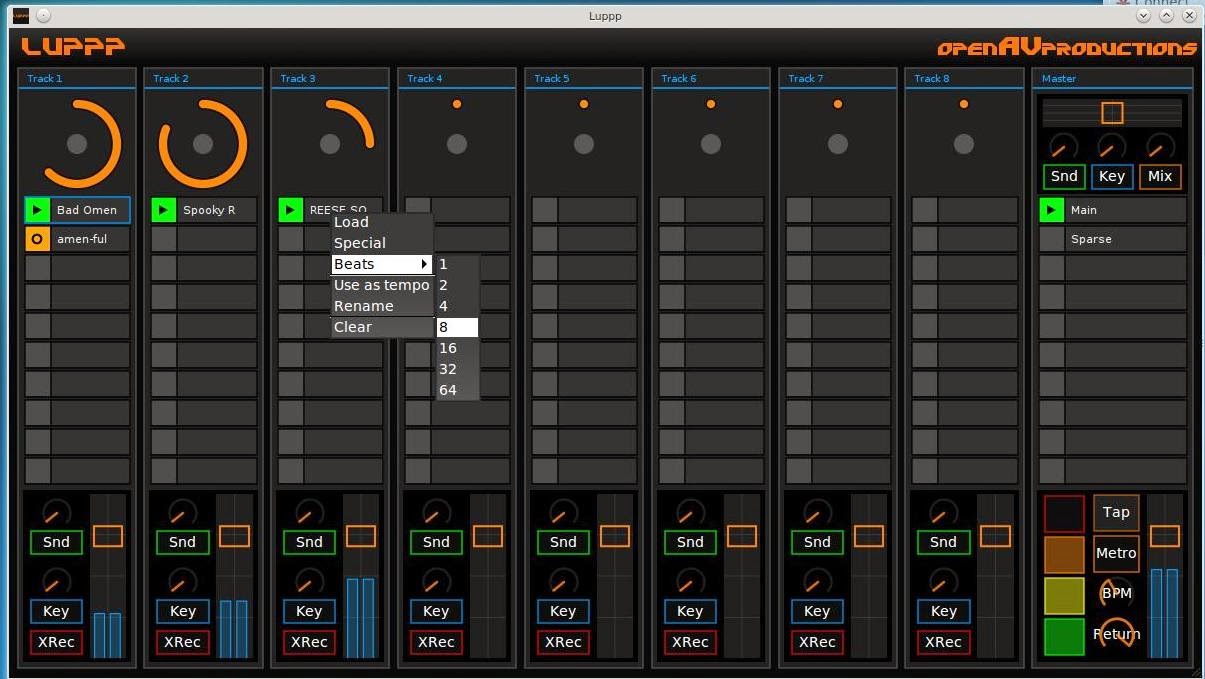Toggle XRec on Track 8
Viewport: 1205px width, 679px height.
[x=943, y=642]
